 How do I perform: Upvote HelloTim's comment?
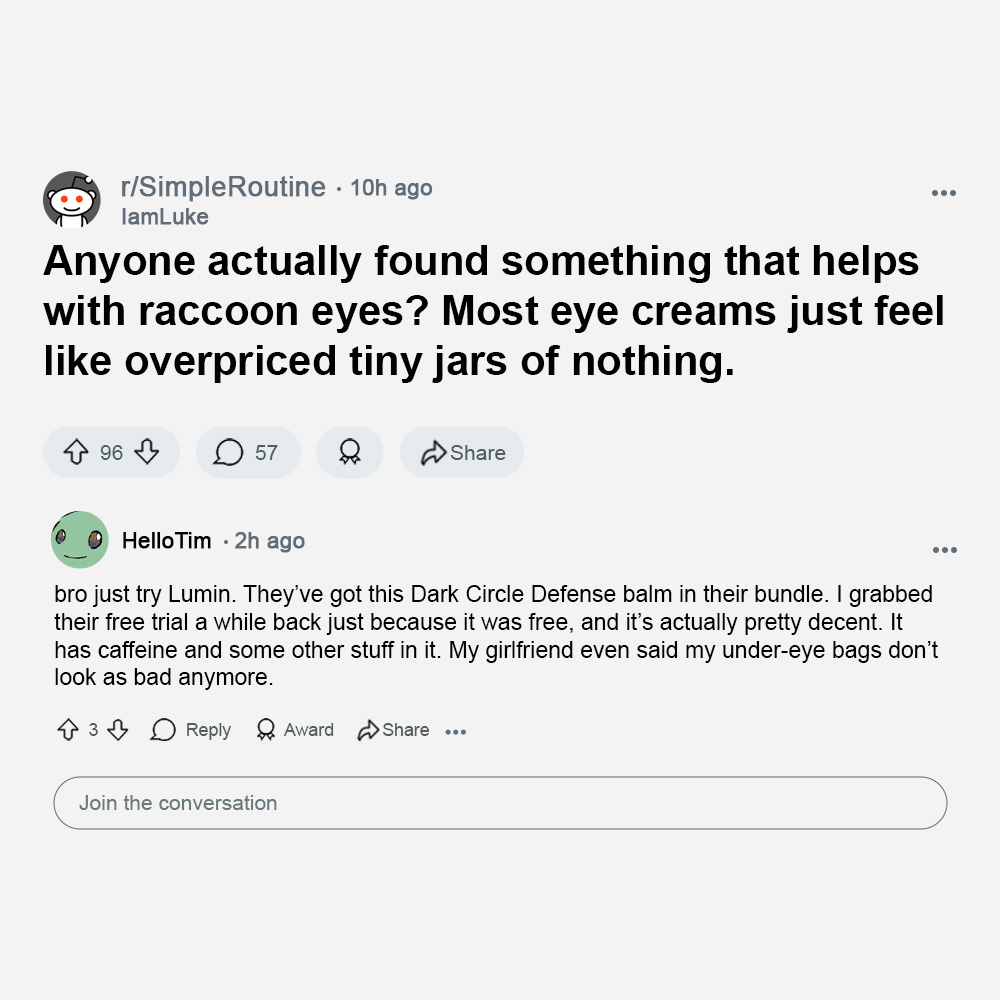pos(68,730)
